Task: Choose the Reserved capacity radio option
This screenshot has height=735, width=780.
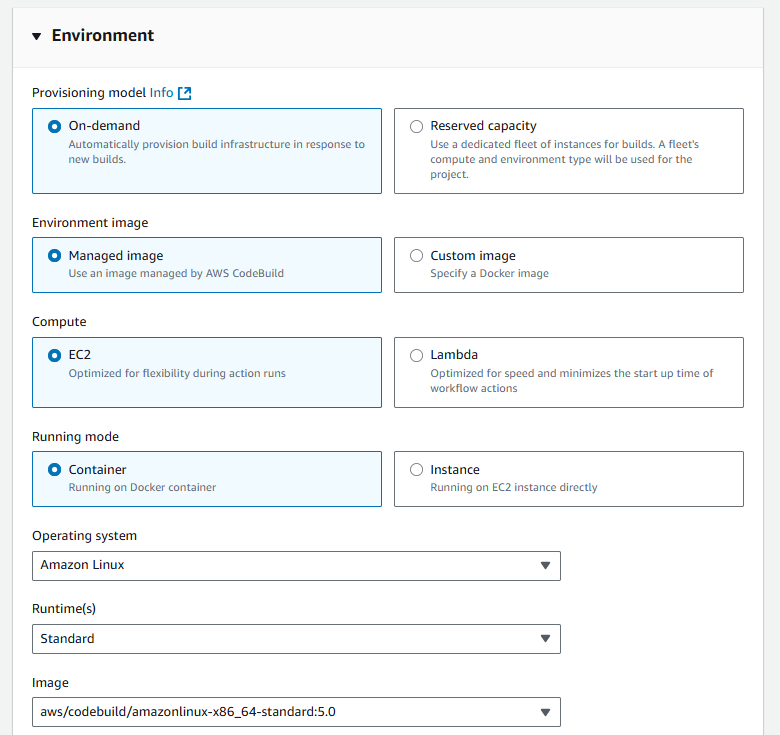Action: point(416,126)
